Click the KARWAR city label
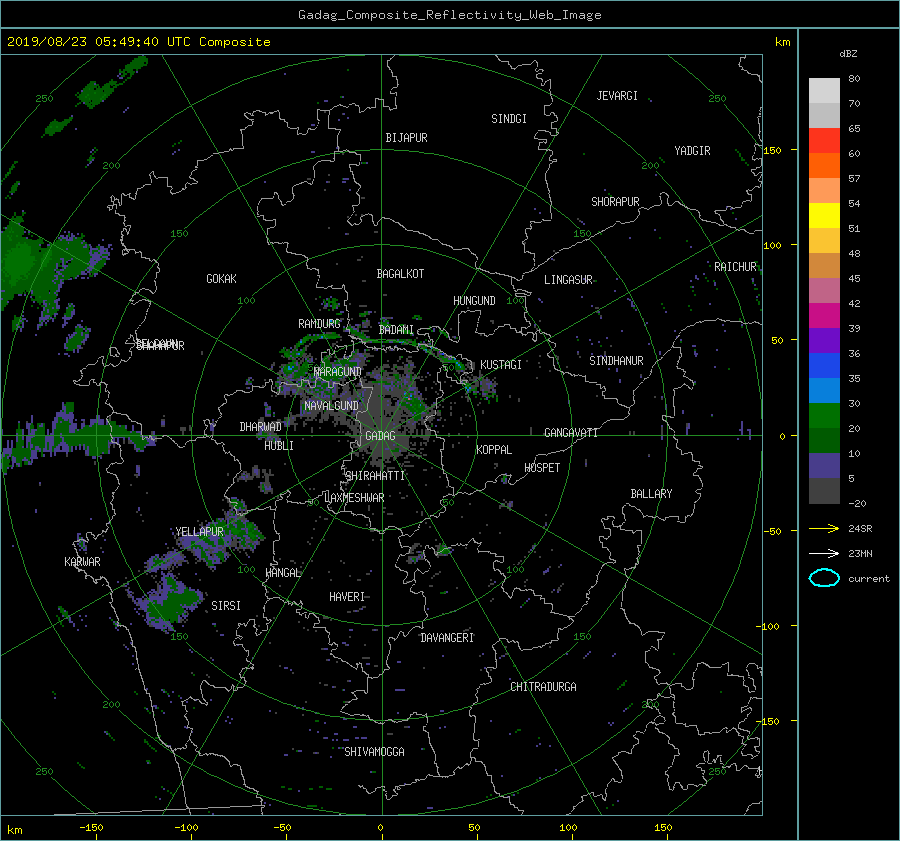The width and height of the screenshot is (900, 841). pyautogui.click(x=82, y=562)
